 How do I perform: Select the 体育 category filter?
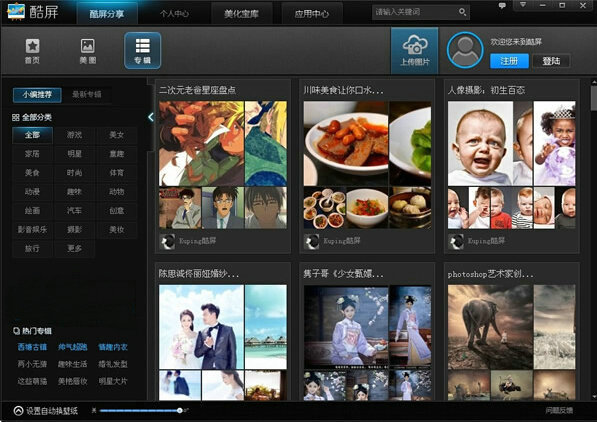(117, 173)
